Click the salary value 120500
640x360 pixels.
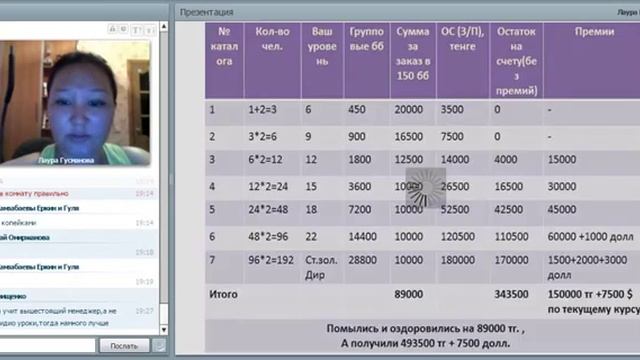tap(458, 236)
